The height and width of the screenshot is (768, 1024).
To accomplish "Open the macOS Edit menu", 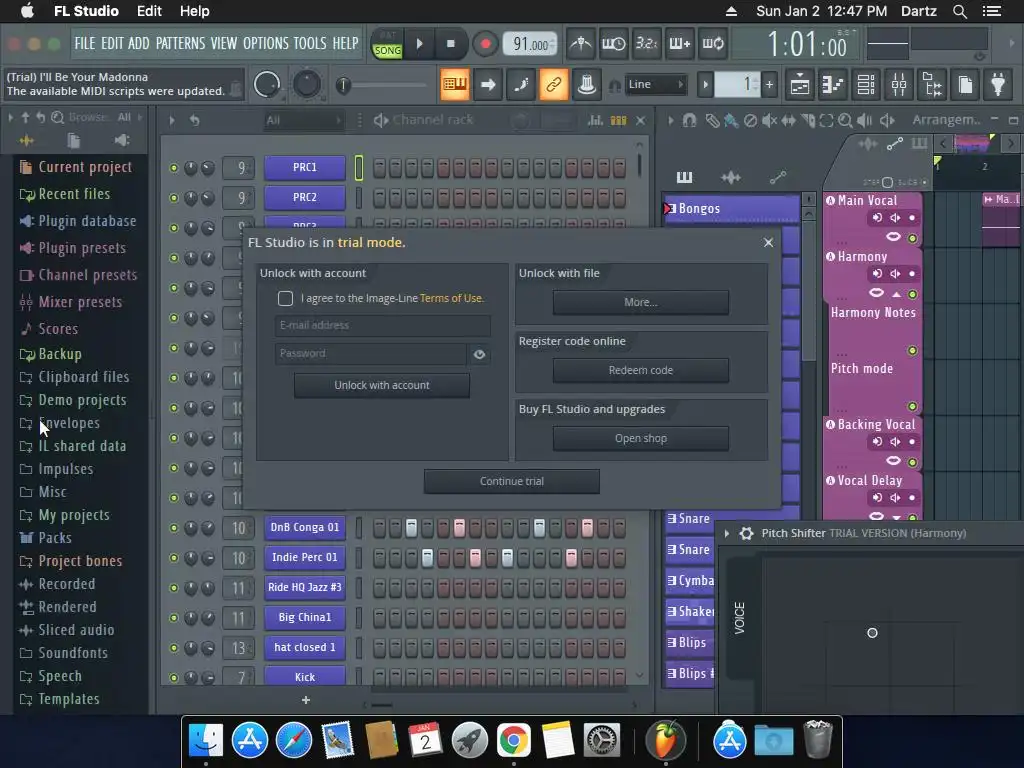I will point(149,11).
